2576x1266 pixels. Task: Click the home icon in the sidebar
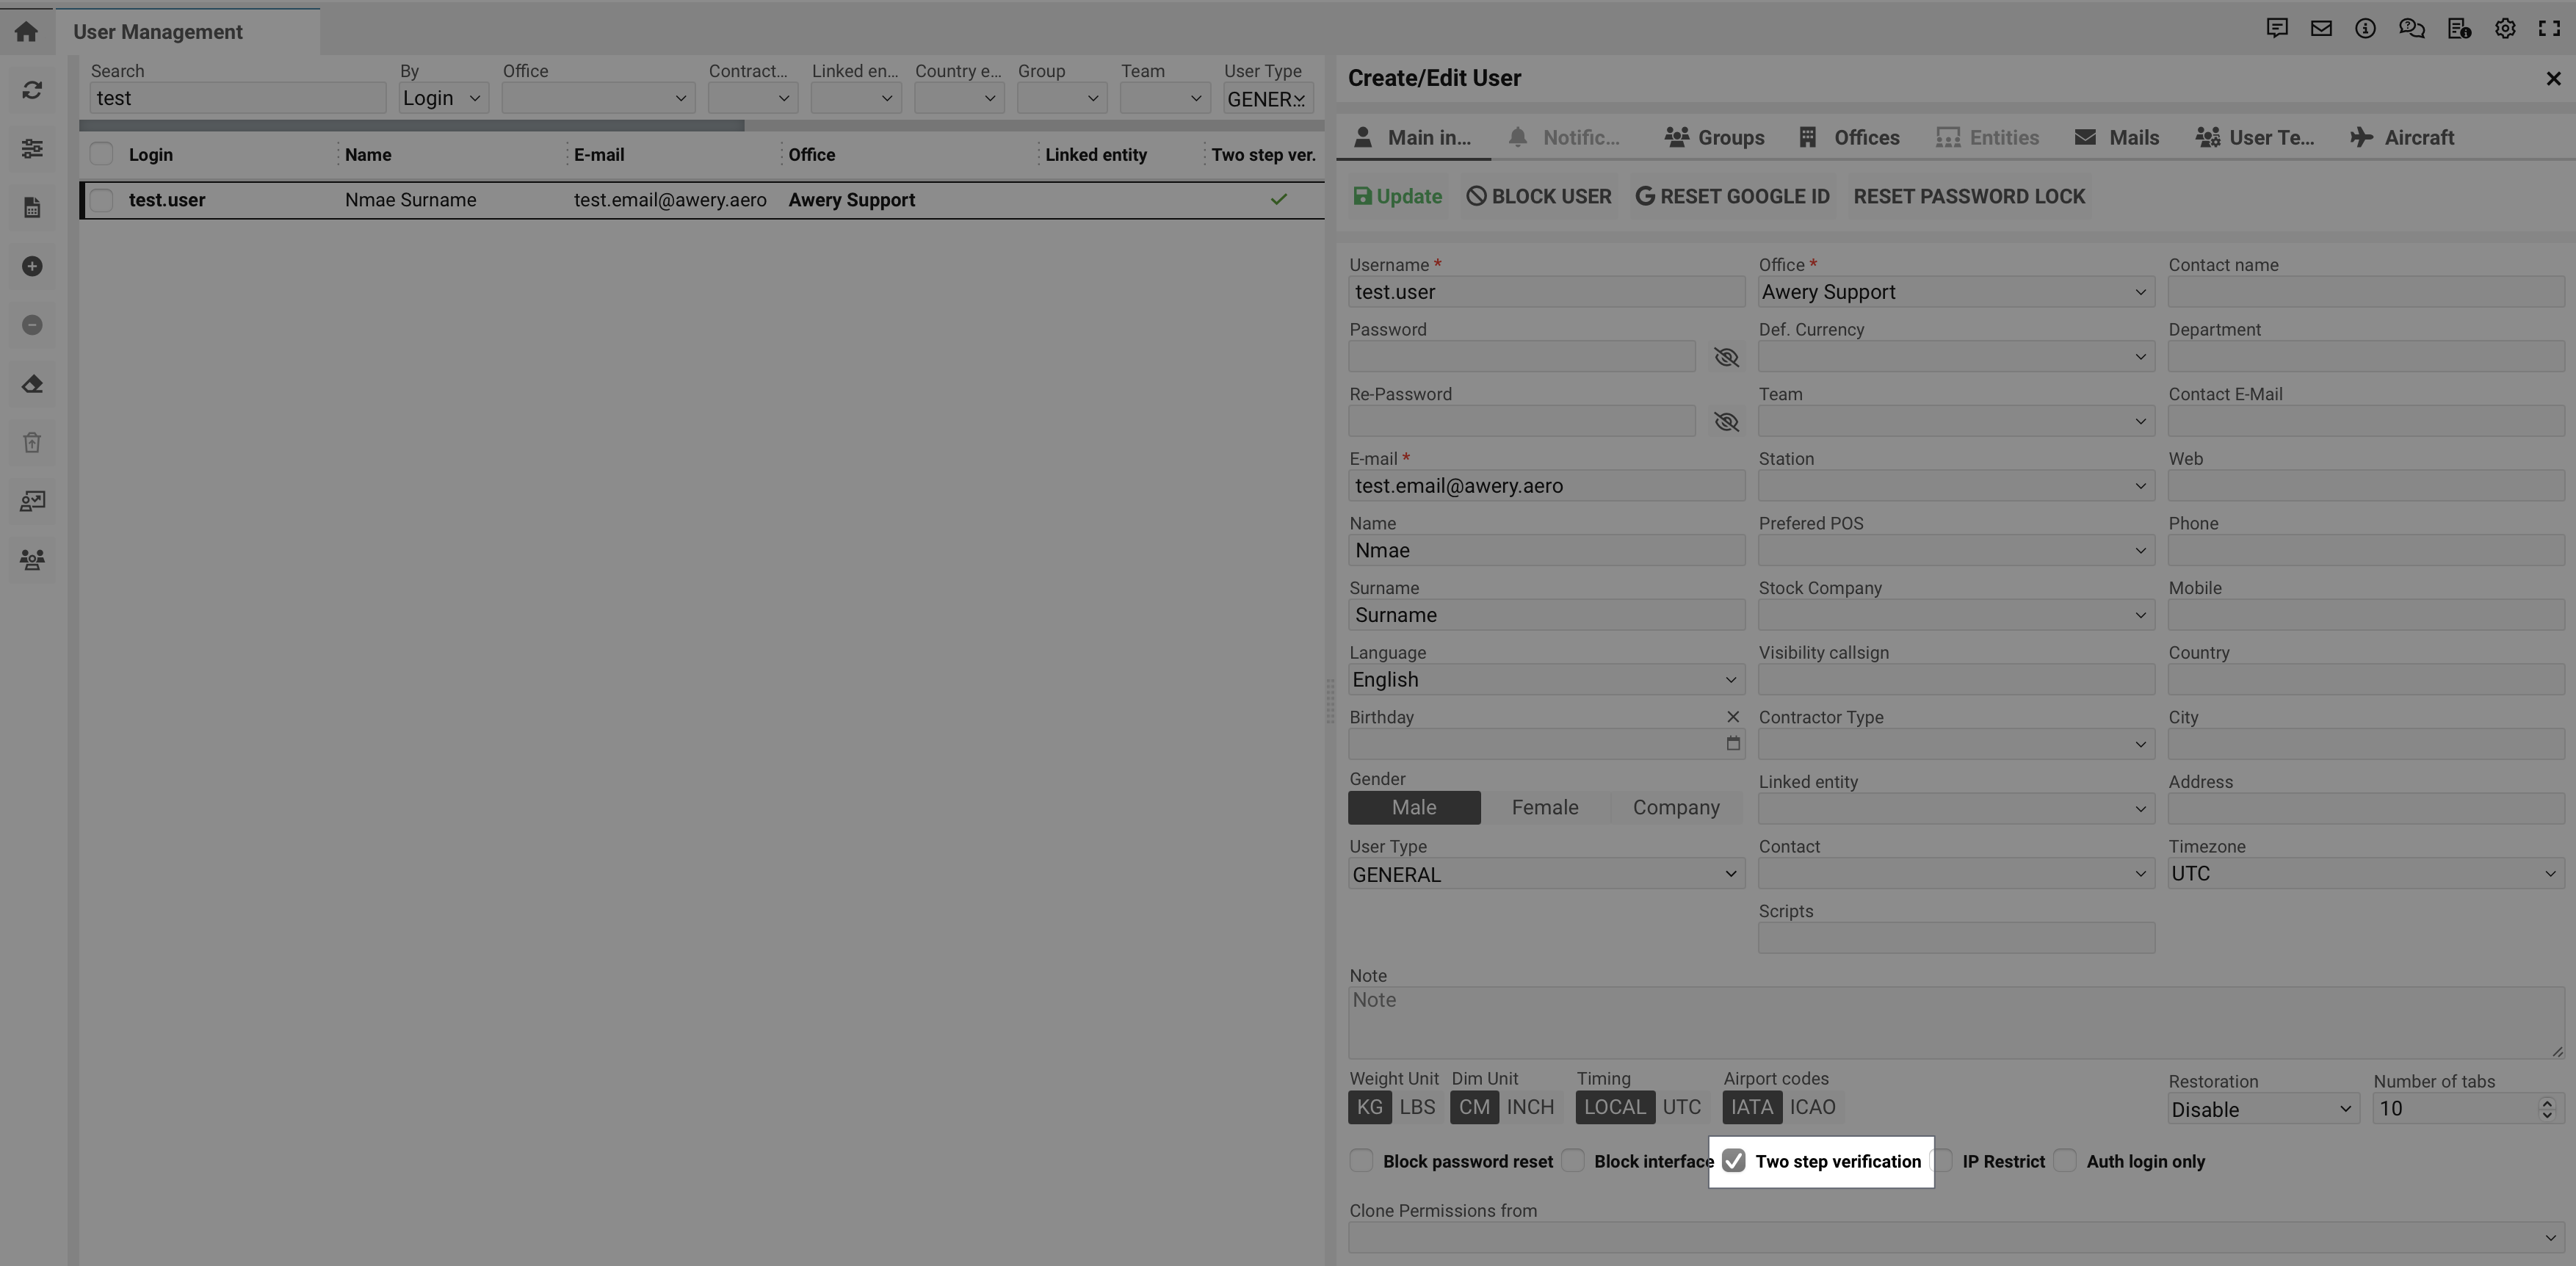click(x=27, y=31)
